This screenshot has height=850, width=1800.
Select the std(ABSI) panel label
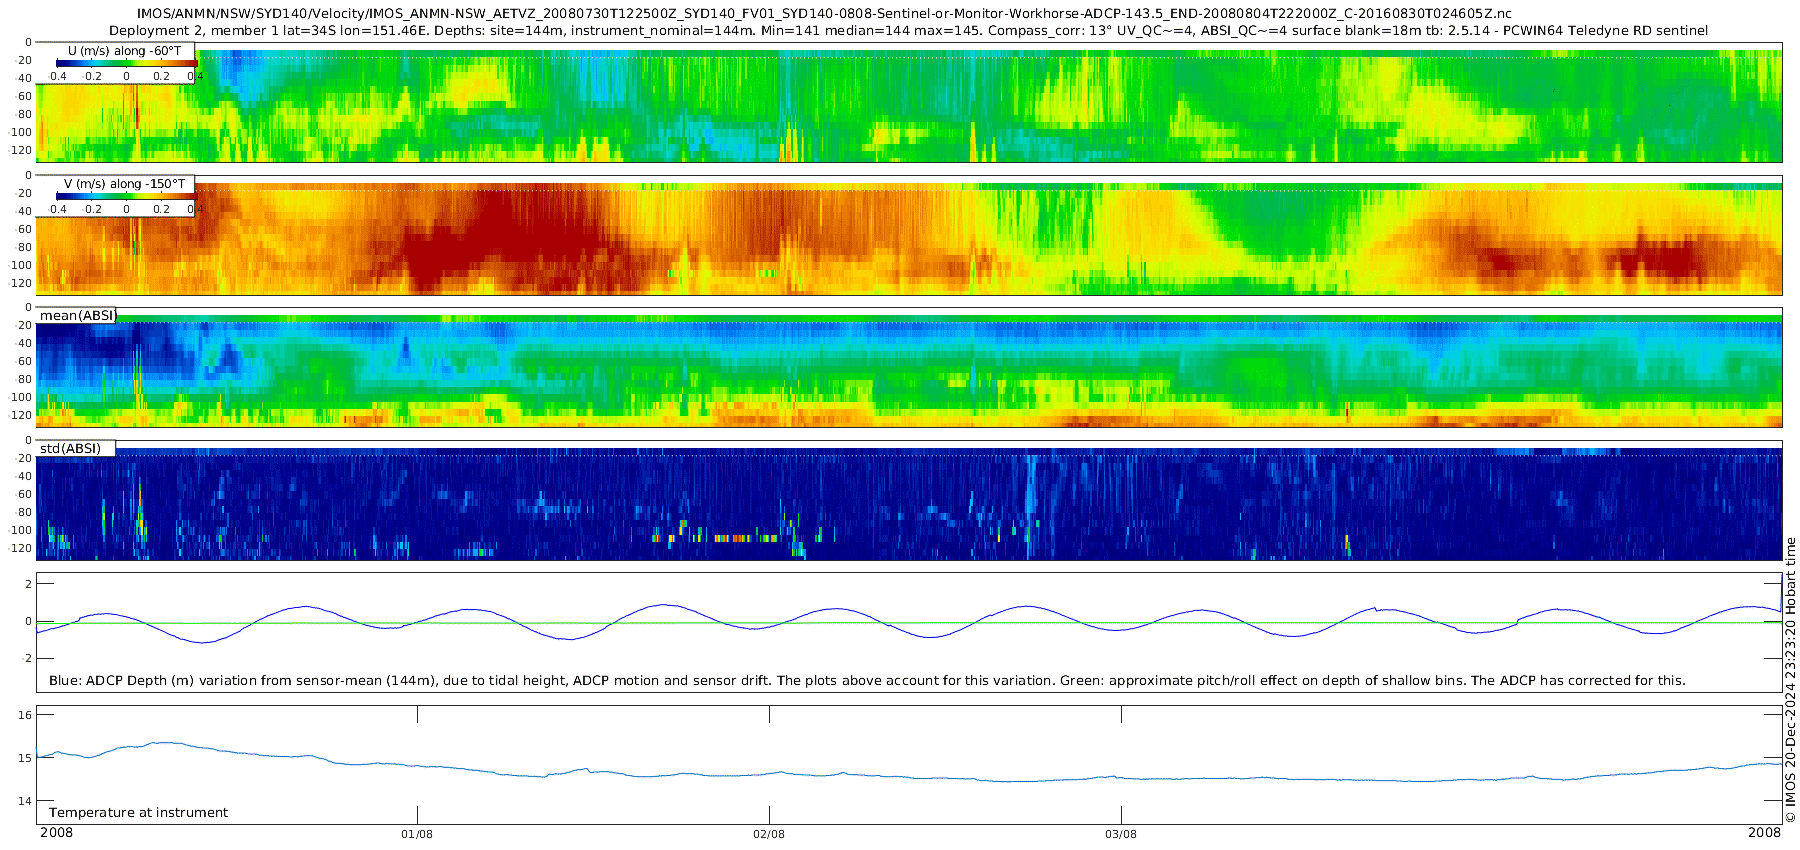tap(70, 448)
